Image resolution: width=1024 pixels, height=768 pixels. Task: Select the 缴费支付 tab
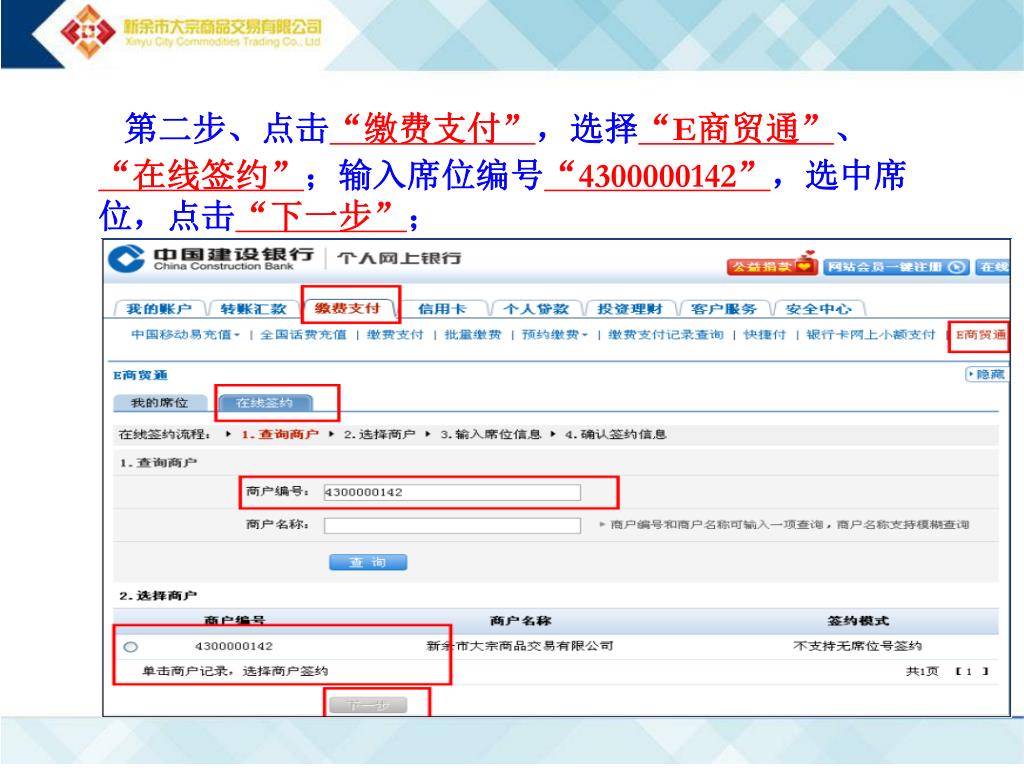(347, 308)
